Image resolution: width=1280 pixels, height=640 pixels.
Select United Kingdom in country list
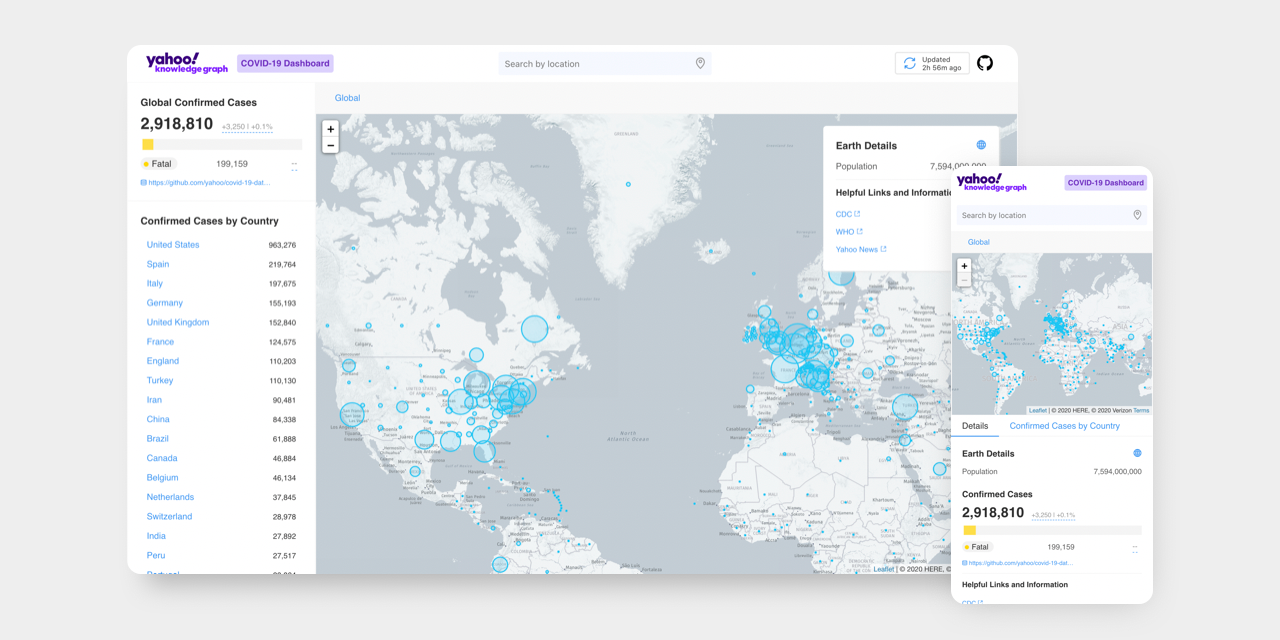tap(178, 322)
